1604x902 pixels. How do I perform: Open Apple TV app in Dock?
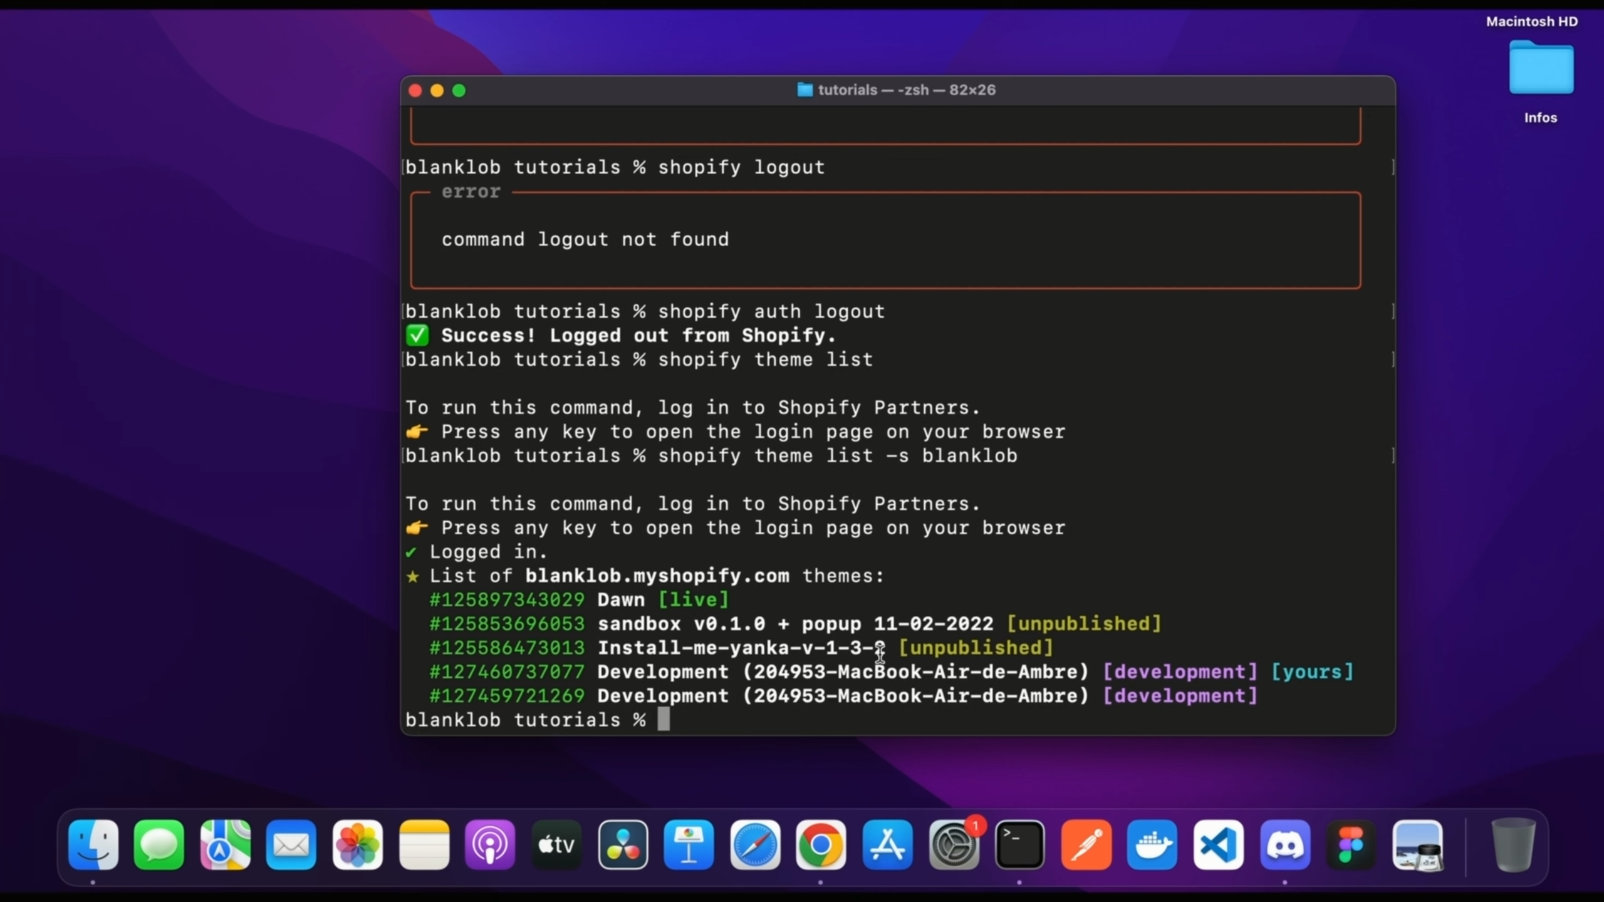556,845
